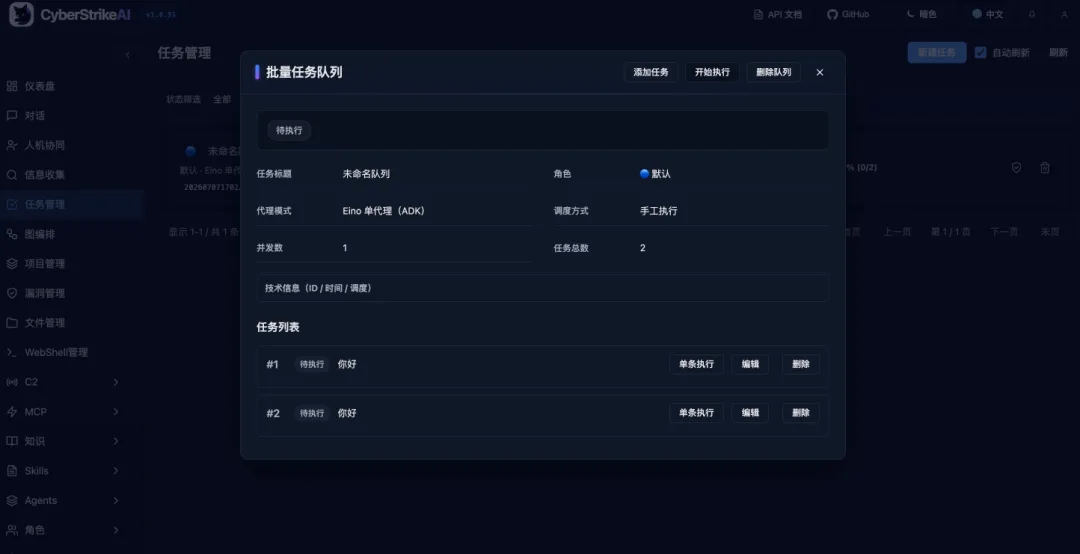This screenshot has width=1080, height=554.
Task: Open the 项目管理 layers icon
Action: tap(12, 263)
